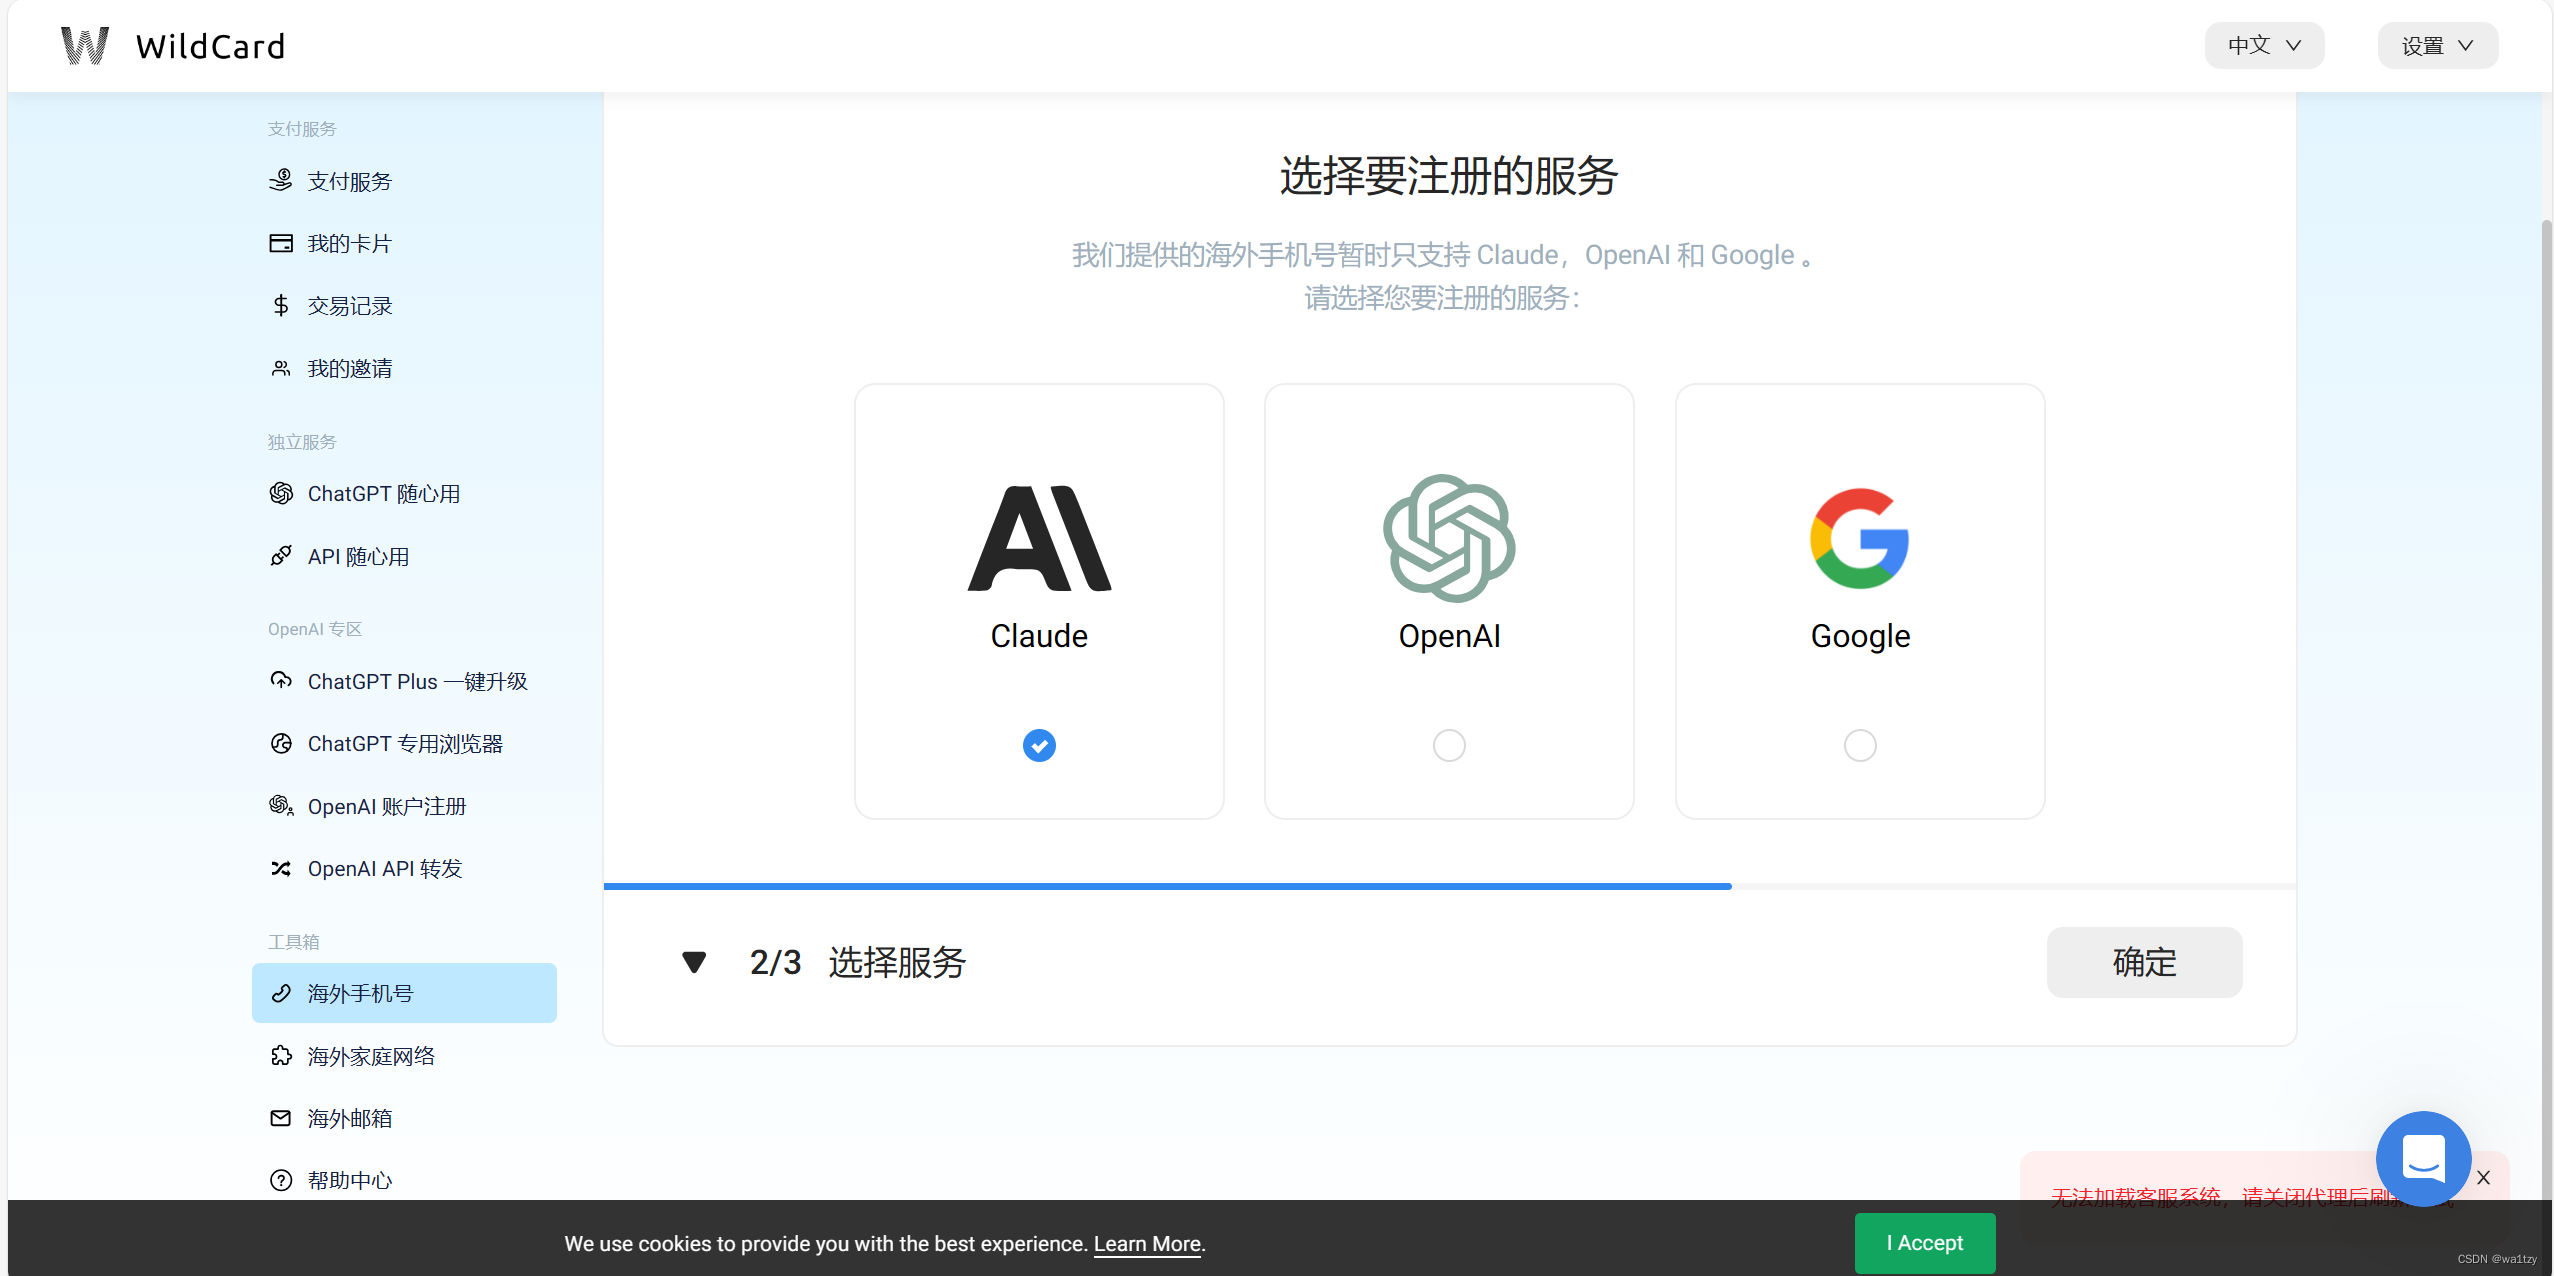Click the Claude service card label
The height and width of the screenshot is (1276, 2554).
1039,637
